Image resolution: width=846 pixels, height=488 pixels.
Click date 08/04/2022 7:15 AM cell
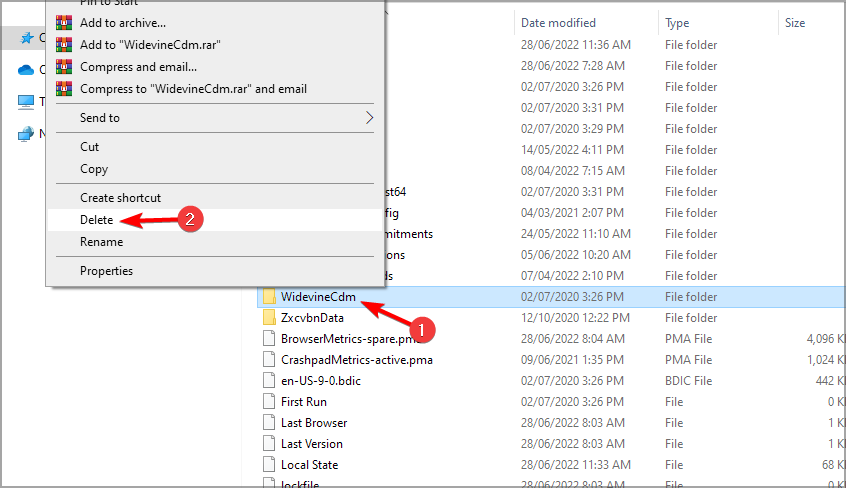pyautogui.click(x=572, y=171)
